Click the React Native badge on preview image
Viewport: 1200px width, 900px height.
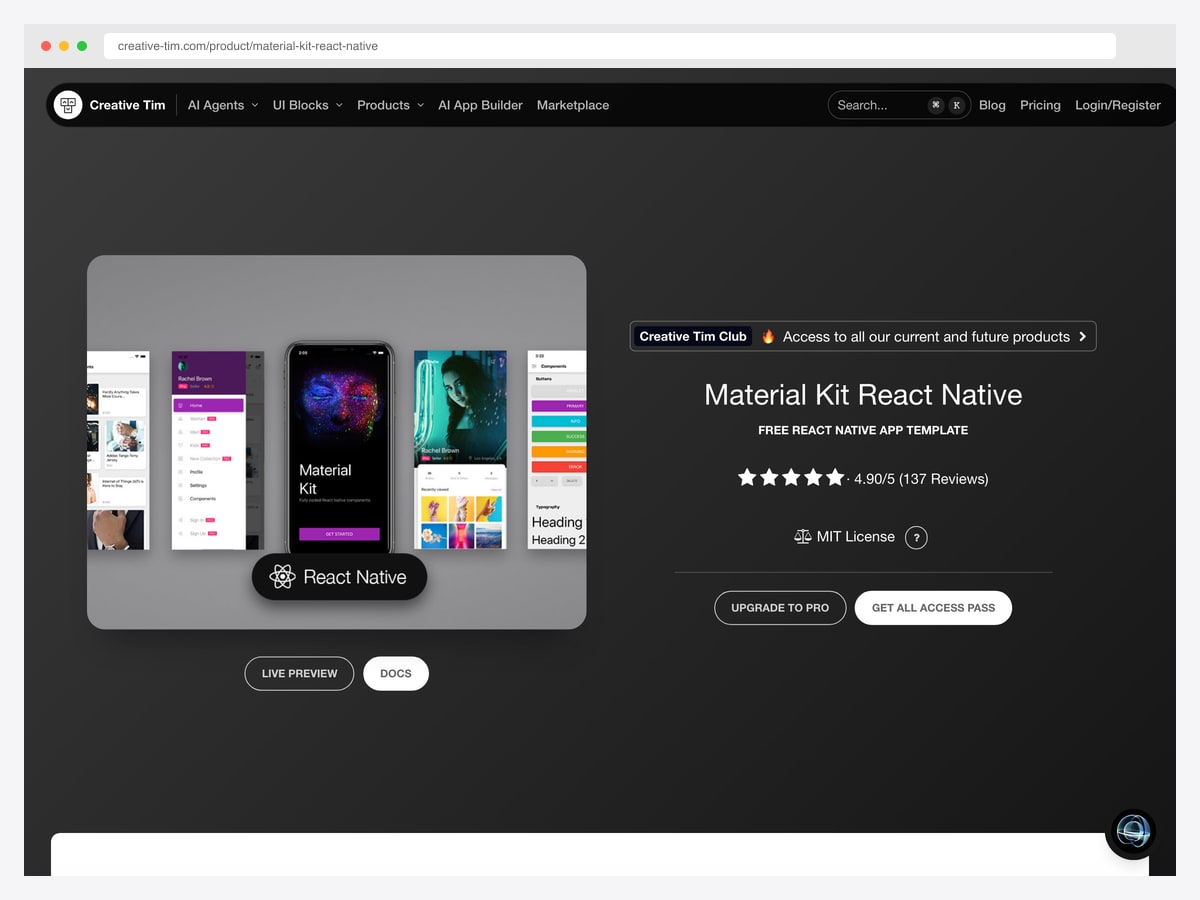point(339,577)
